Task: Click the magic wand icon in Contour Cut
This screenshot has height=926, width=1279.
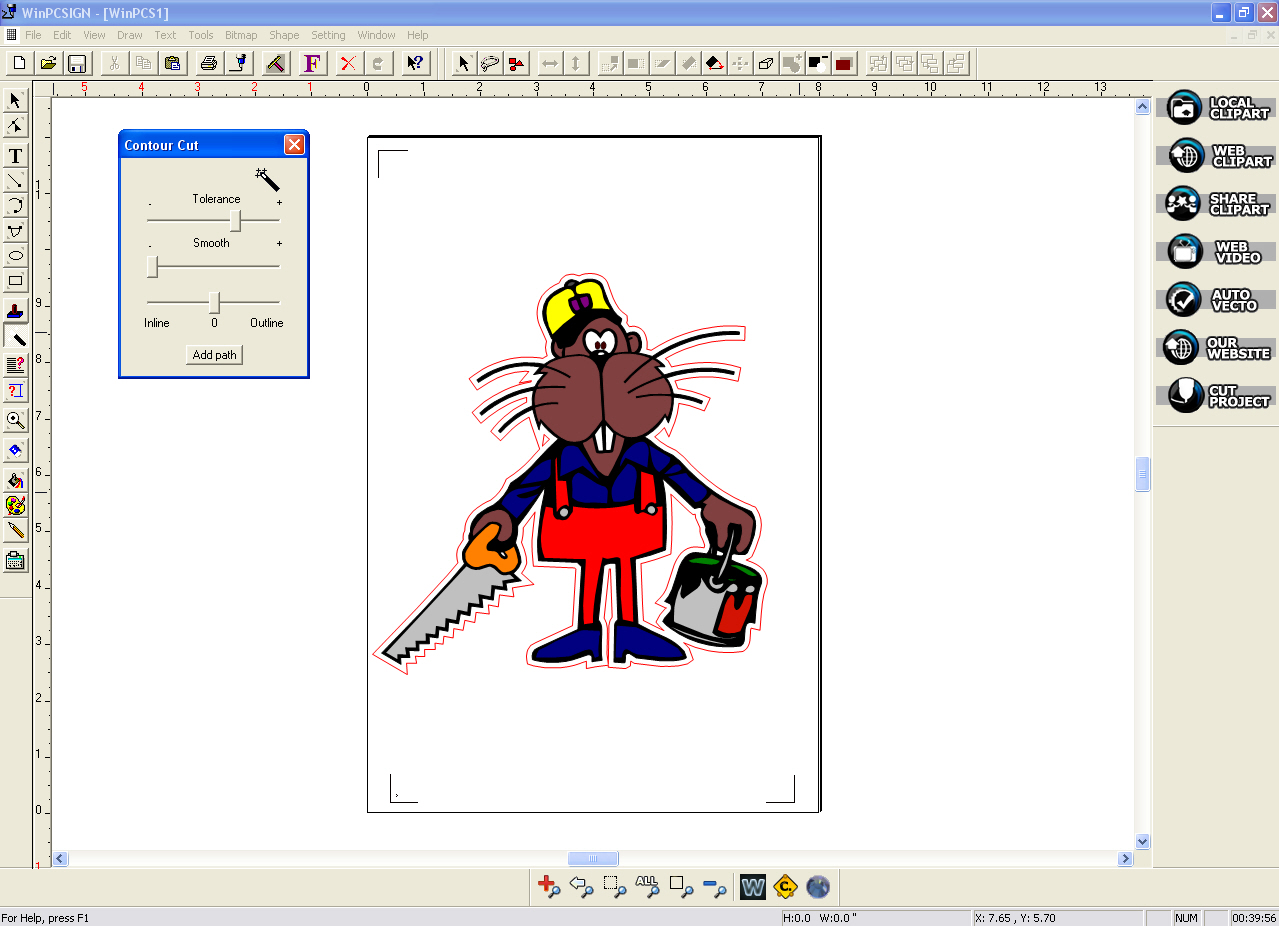Action: pos(267,179)
